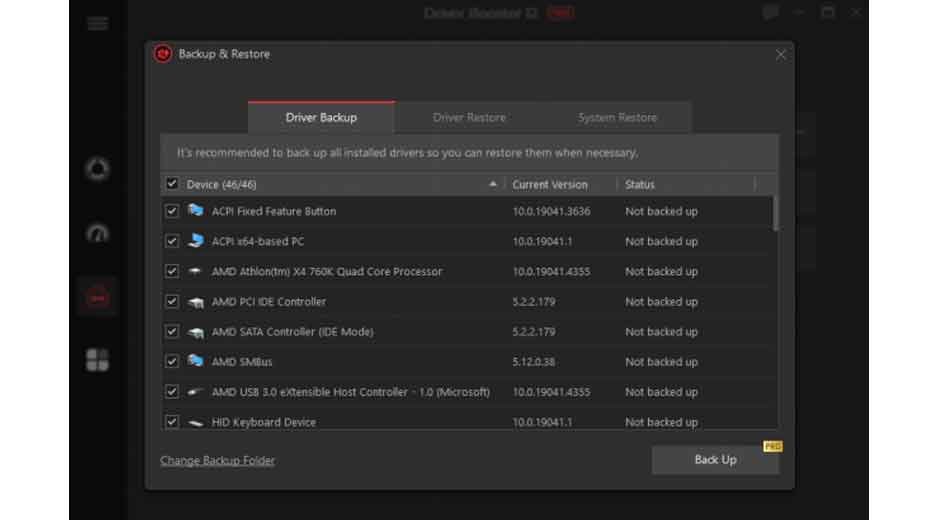The image size is (940, 520).
Task: Click the Device column sort arrow
Action: point(493,184)
